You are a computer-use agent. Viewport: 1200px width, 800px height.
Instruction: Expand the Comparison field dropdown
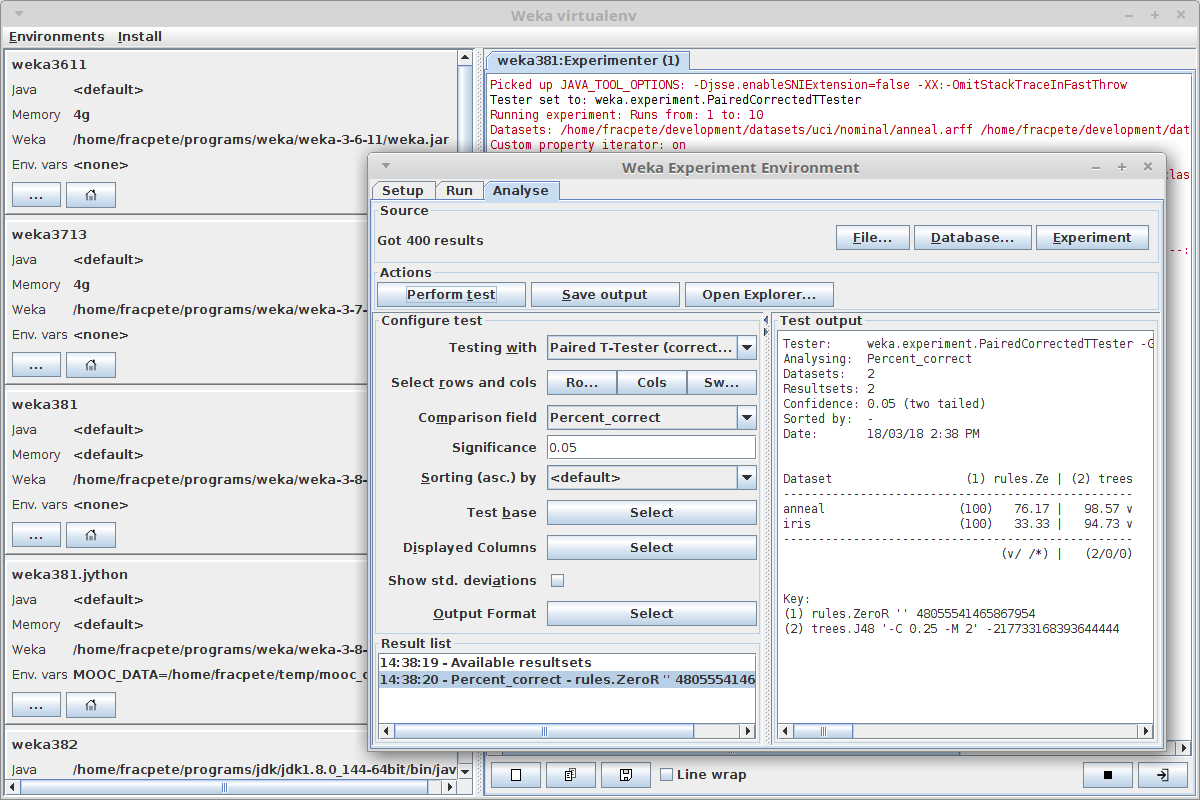pyautogui.click(x=747, y=418)
